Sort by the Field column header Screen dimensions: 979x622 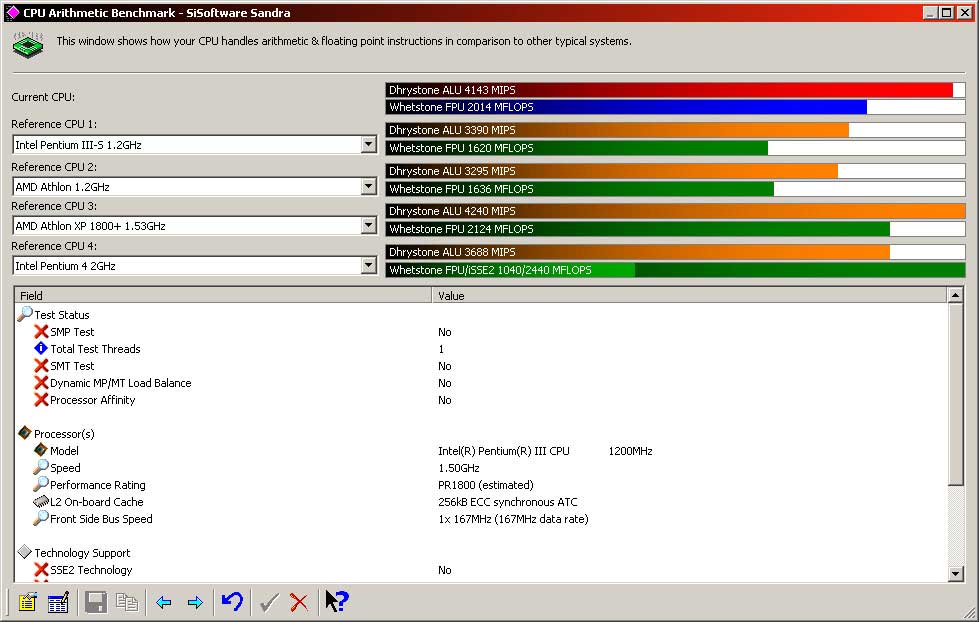pyautogui.click(x=223, y=295)
